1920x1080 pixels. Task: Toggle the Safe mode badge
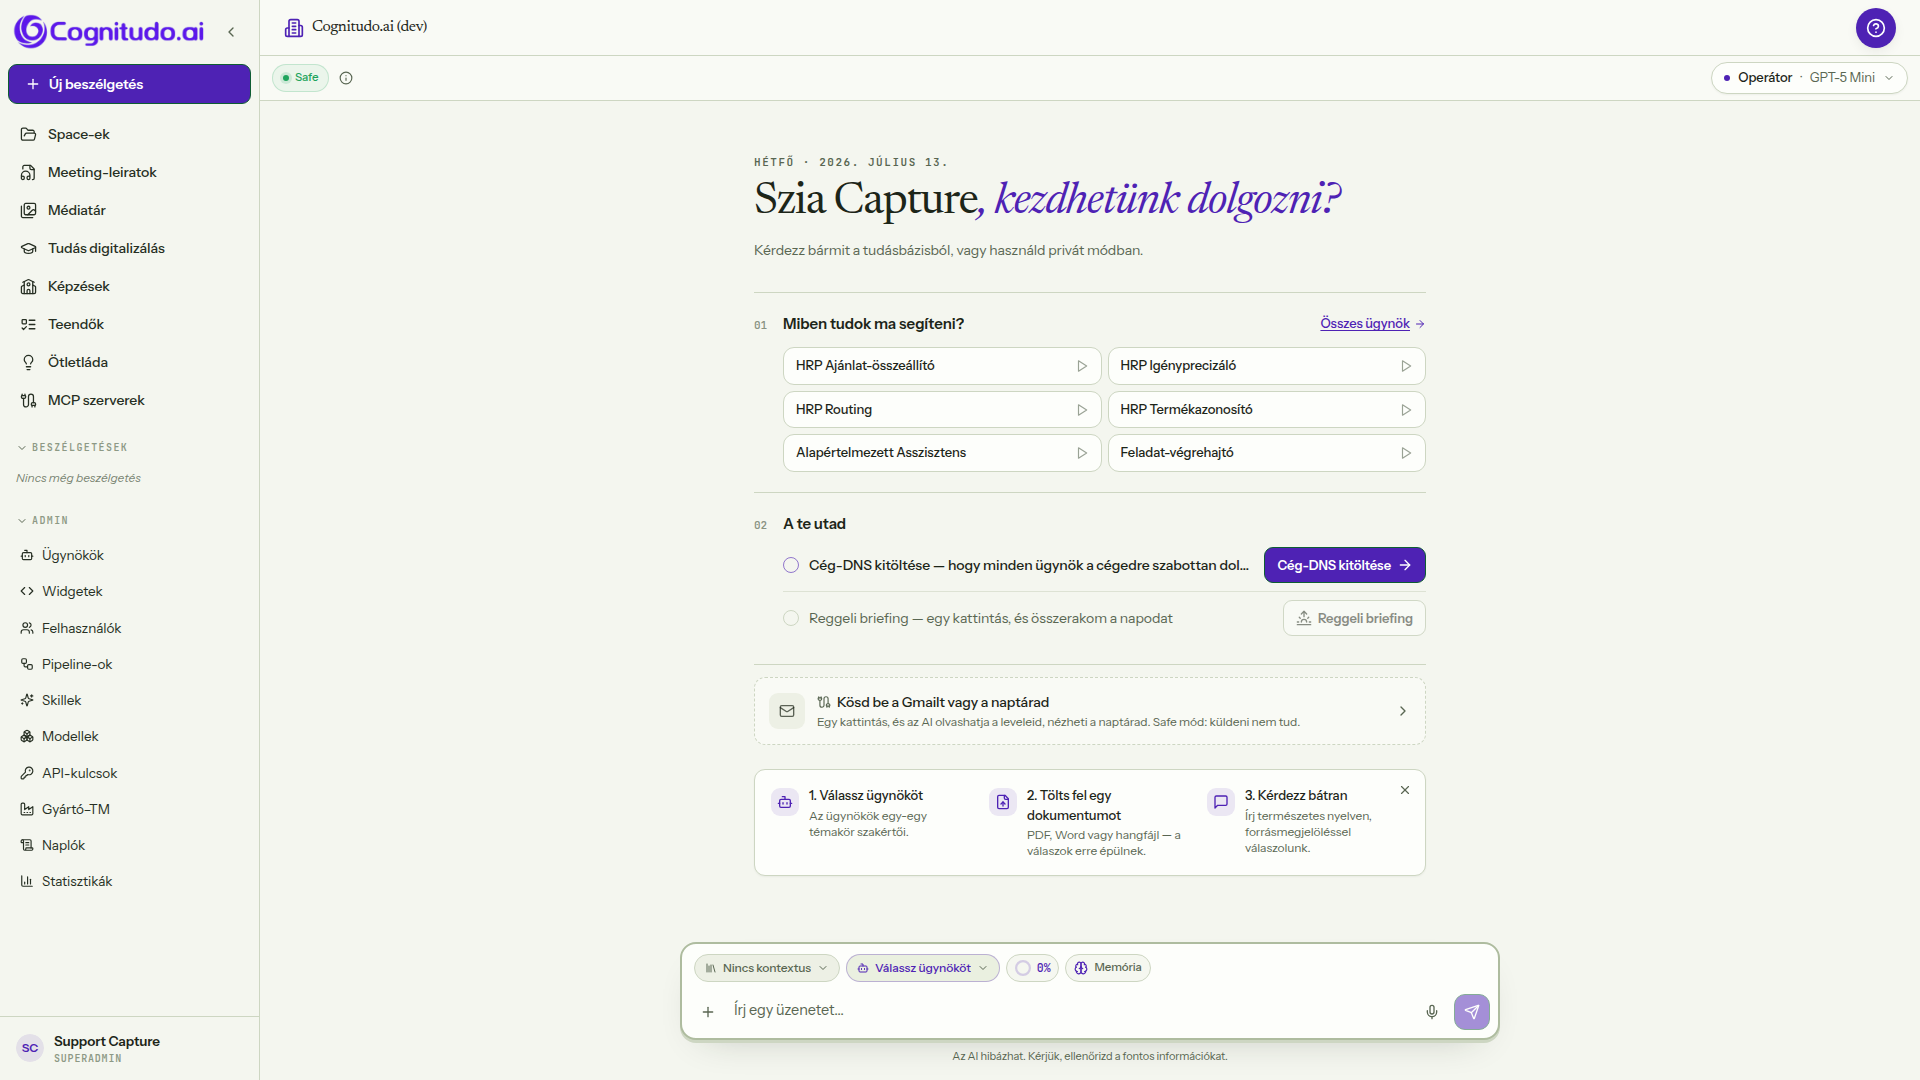[x=300, y=78]
